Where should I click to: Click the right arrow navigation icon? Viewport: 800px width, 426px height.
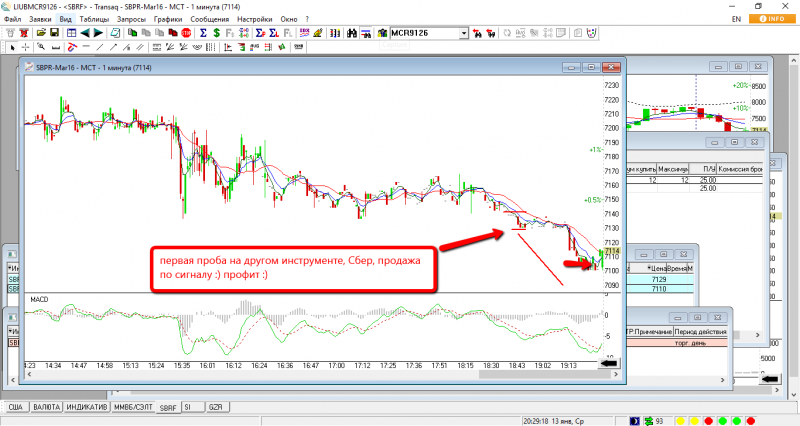point(98,33)
